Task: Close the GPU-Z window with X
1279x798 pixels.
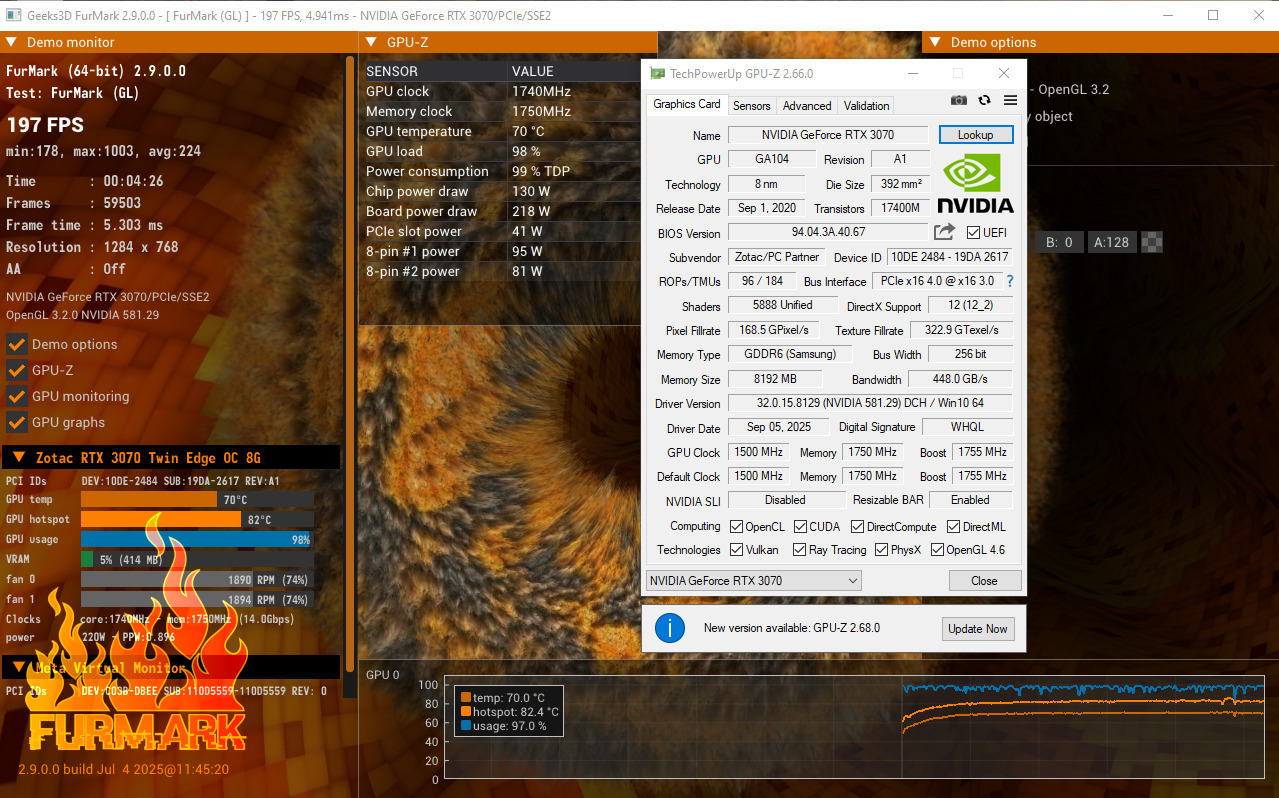Action: [1004, 73]
